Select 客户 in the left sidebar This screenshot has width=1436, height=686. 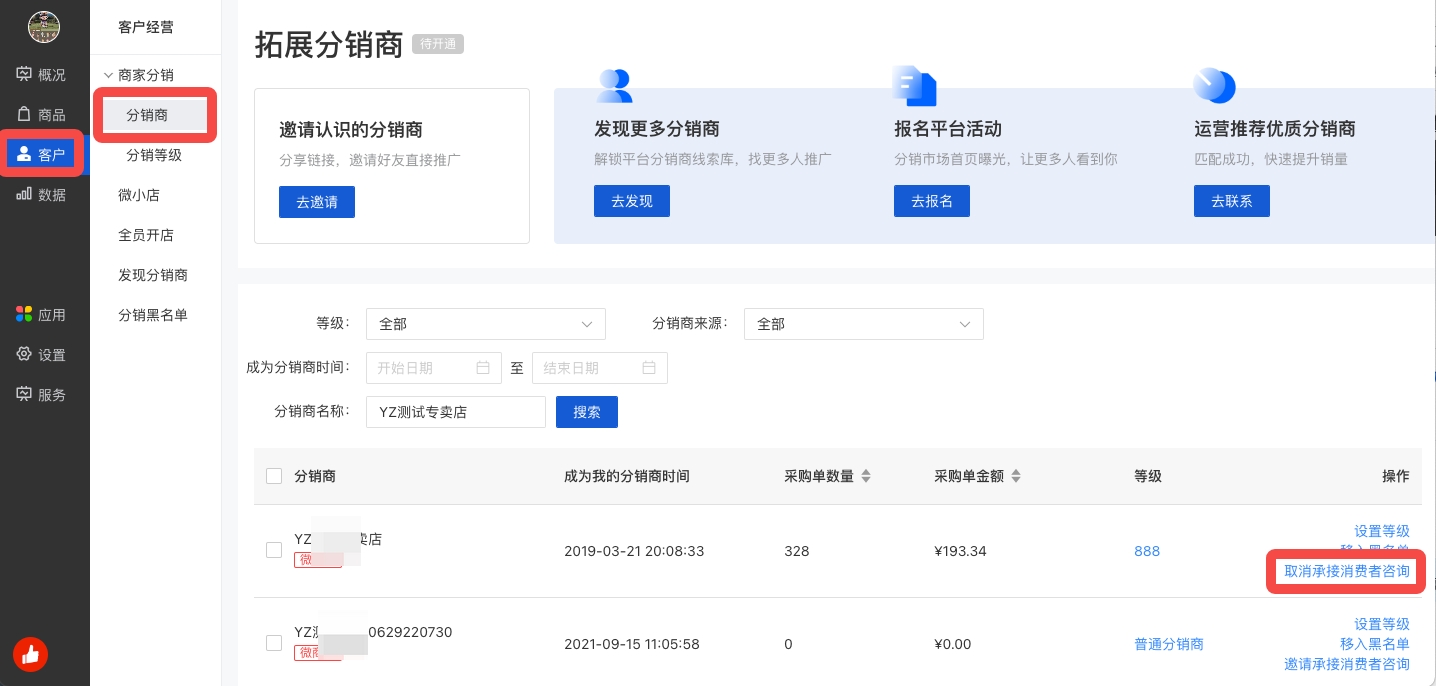click(41, 155)
